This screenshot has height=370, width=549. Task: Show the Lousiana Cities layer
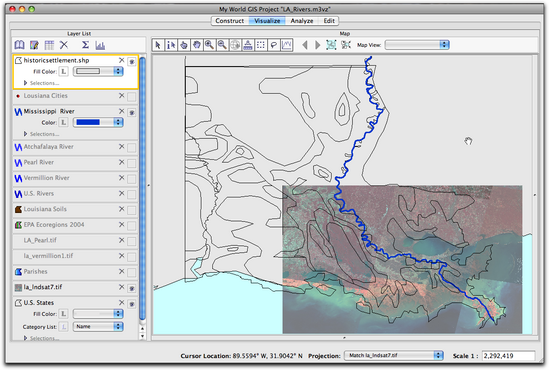(x=132, y=97)
